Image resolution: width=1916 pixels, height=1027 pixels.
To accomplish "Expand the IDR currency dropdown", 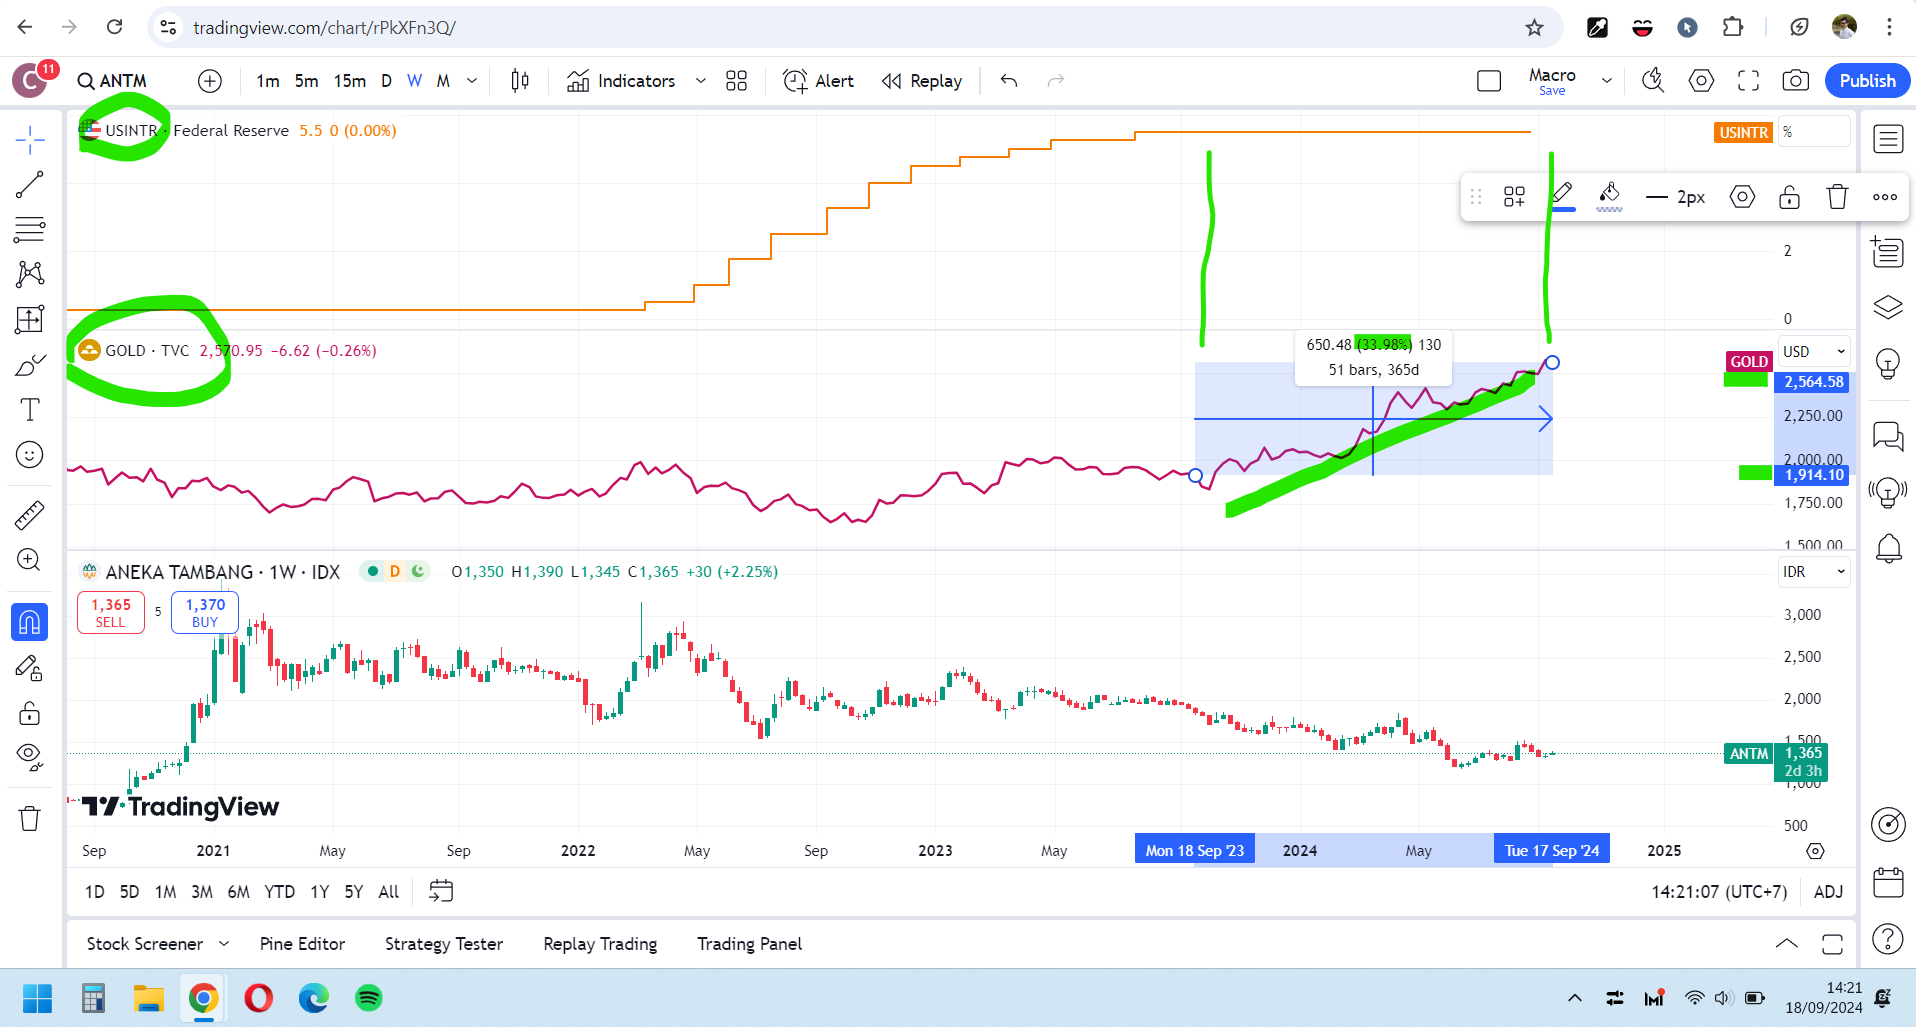I will pos(1813,572).
